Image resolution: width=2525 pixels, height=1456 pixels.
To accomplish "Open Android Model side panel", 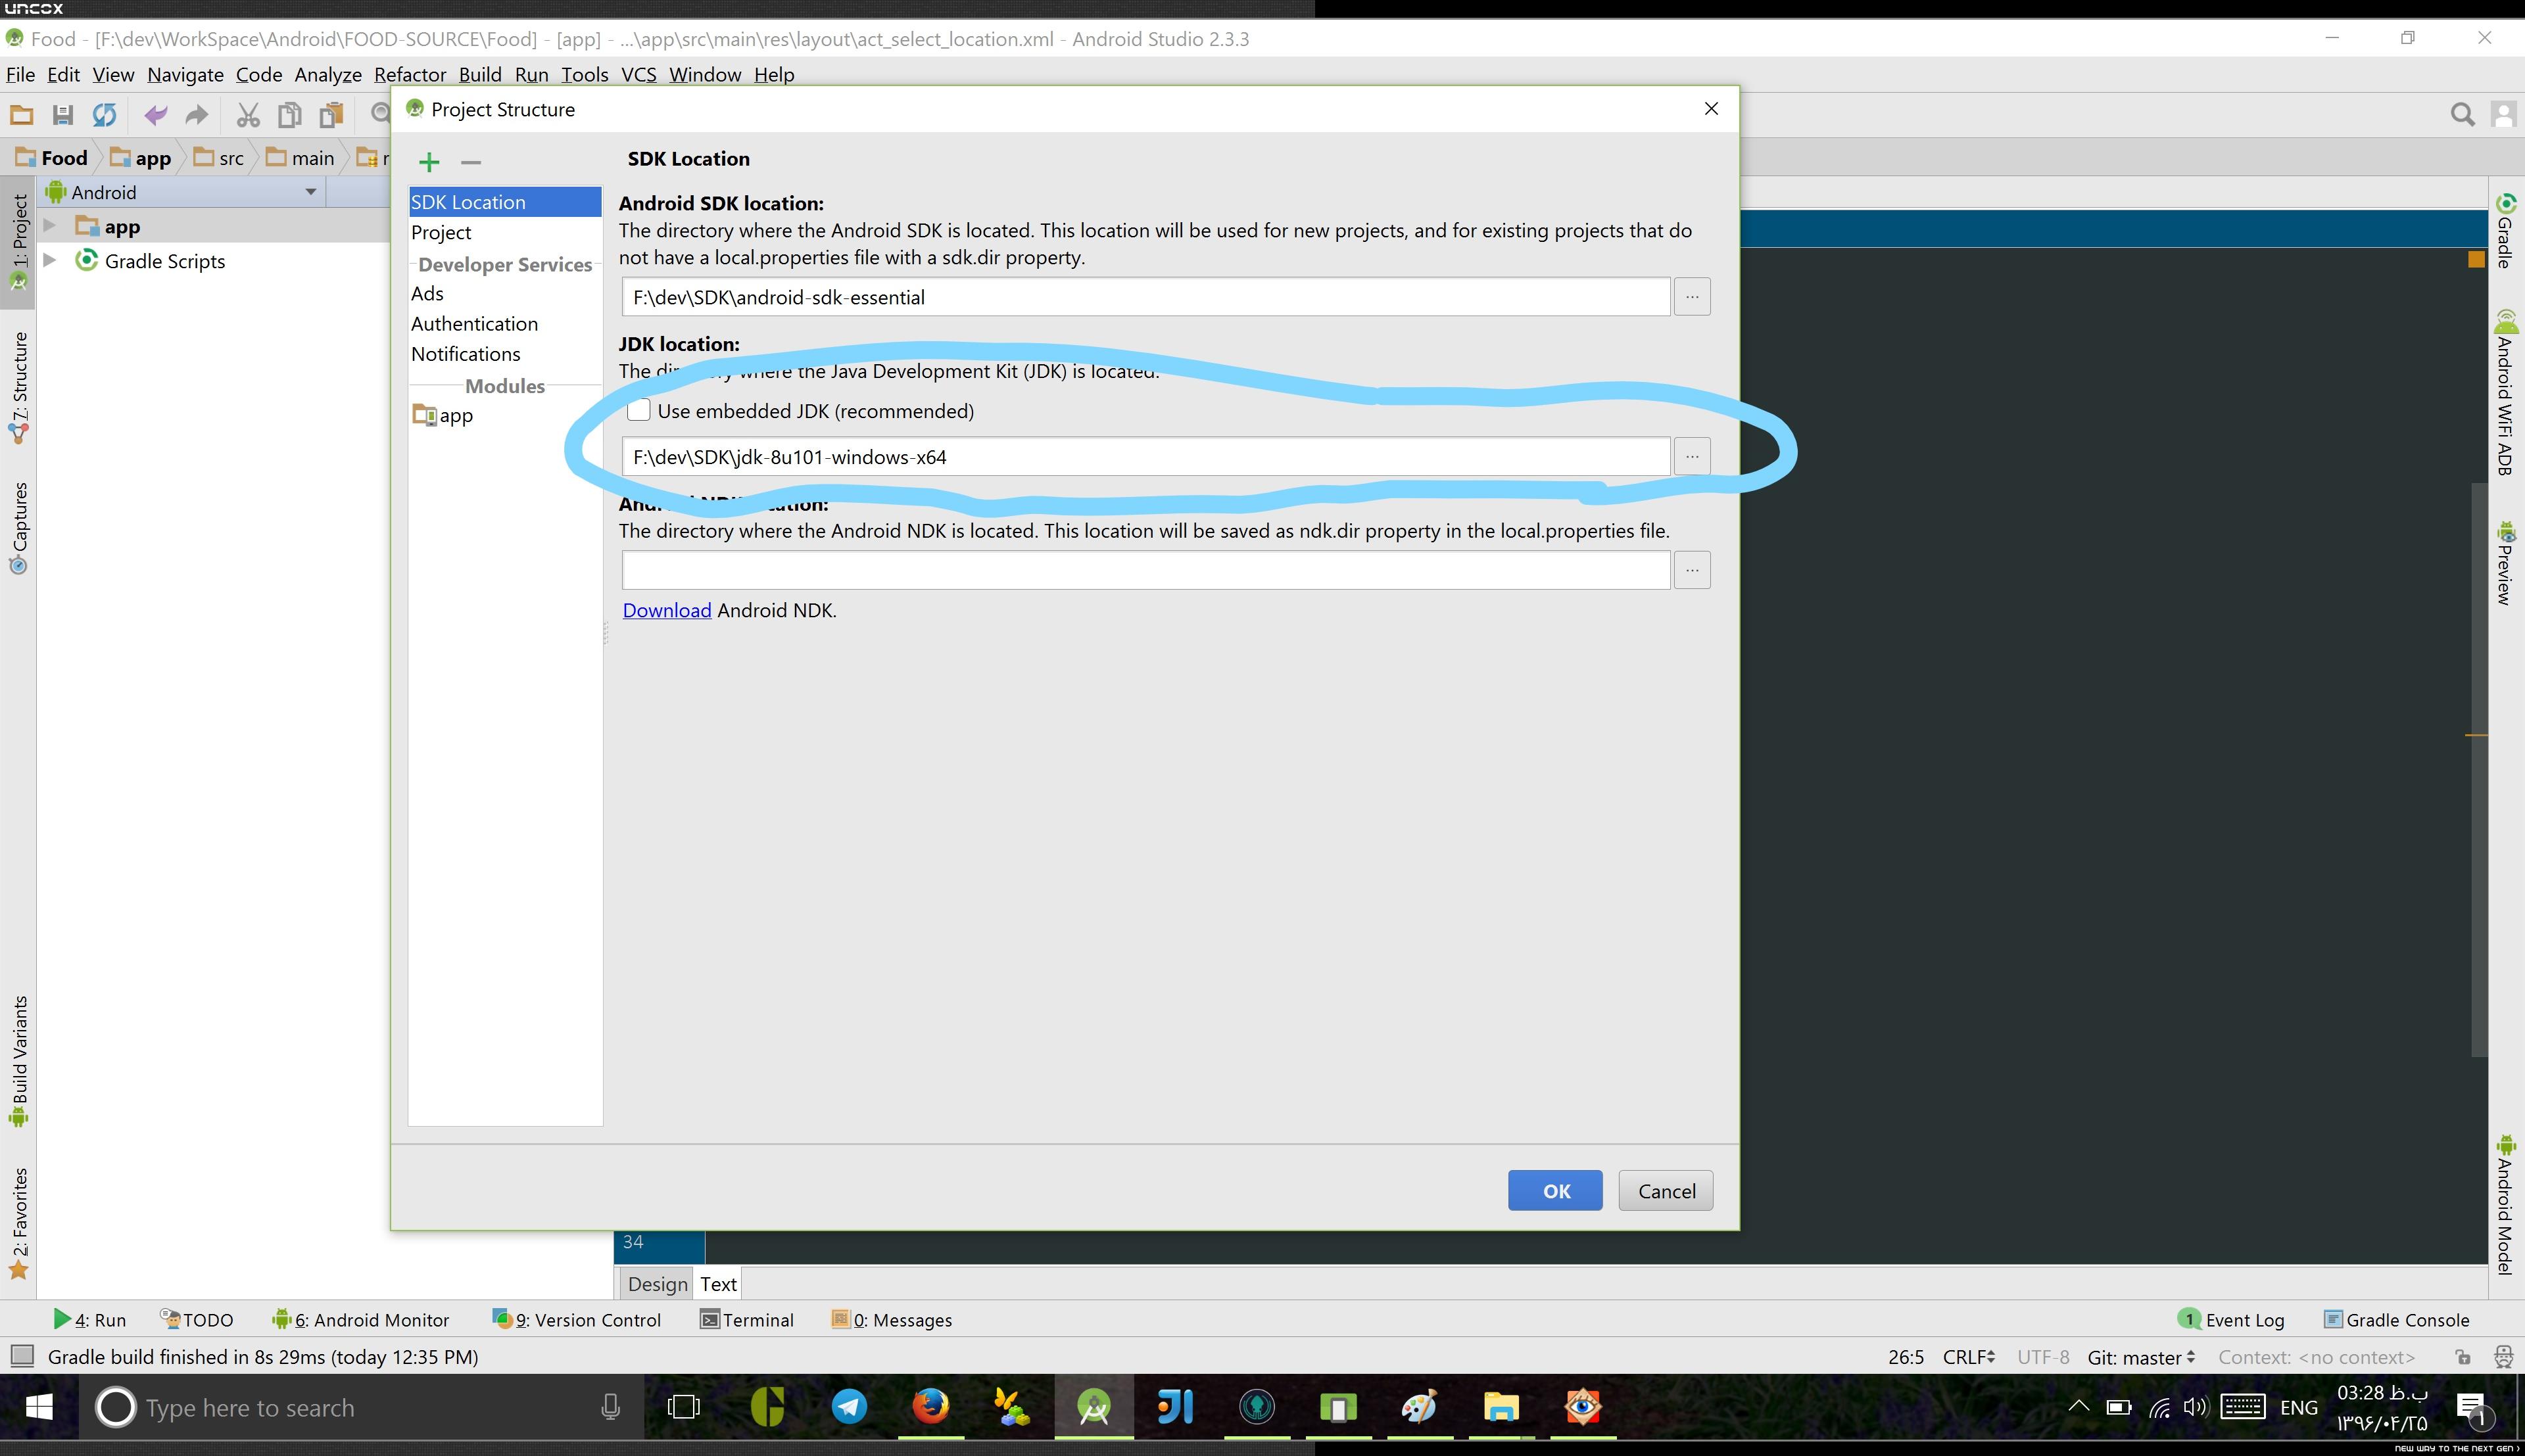I will (2505, 1205).
